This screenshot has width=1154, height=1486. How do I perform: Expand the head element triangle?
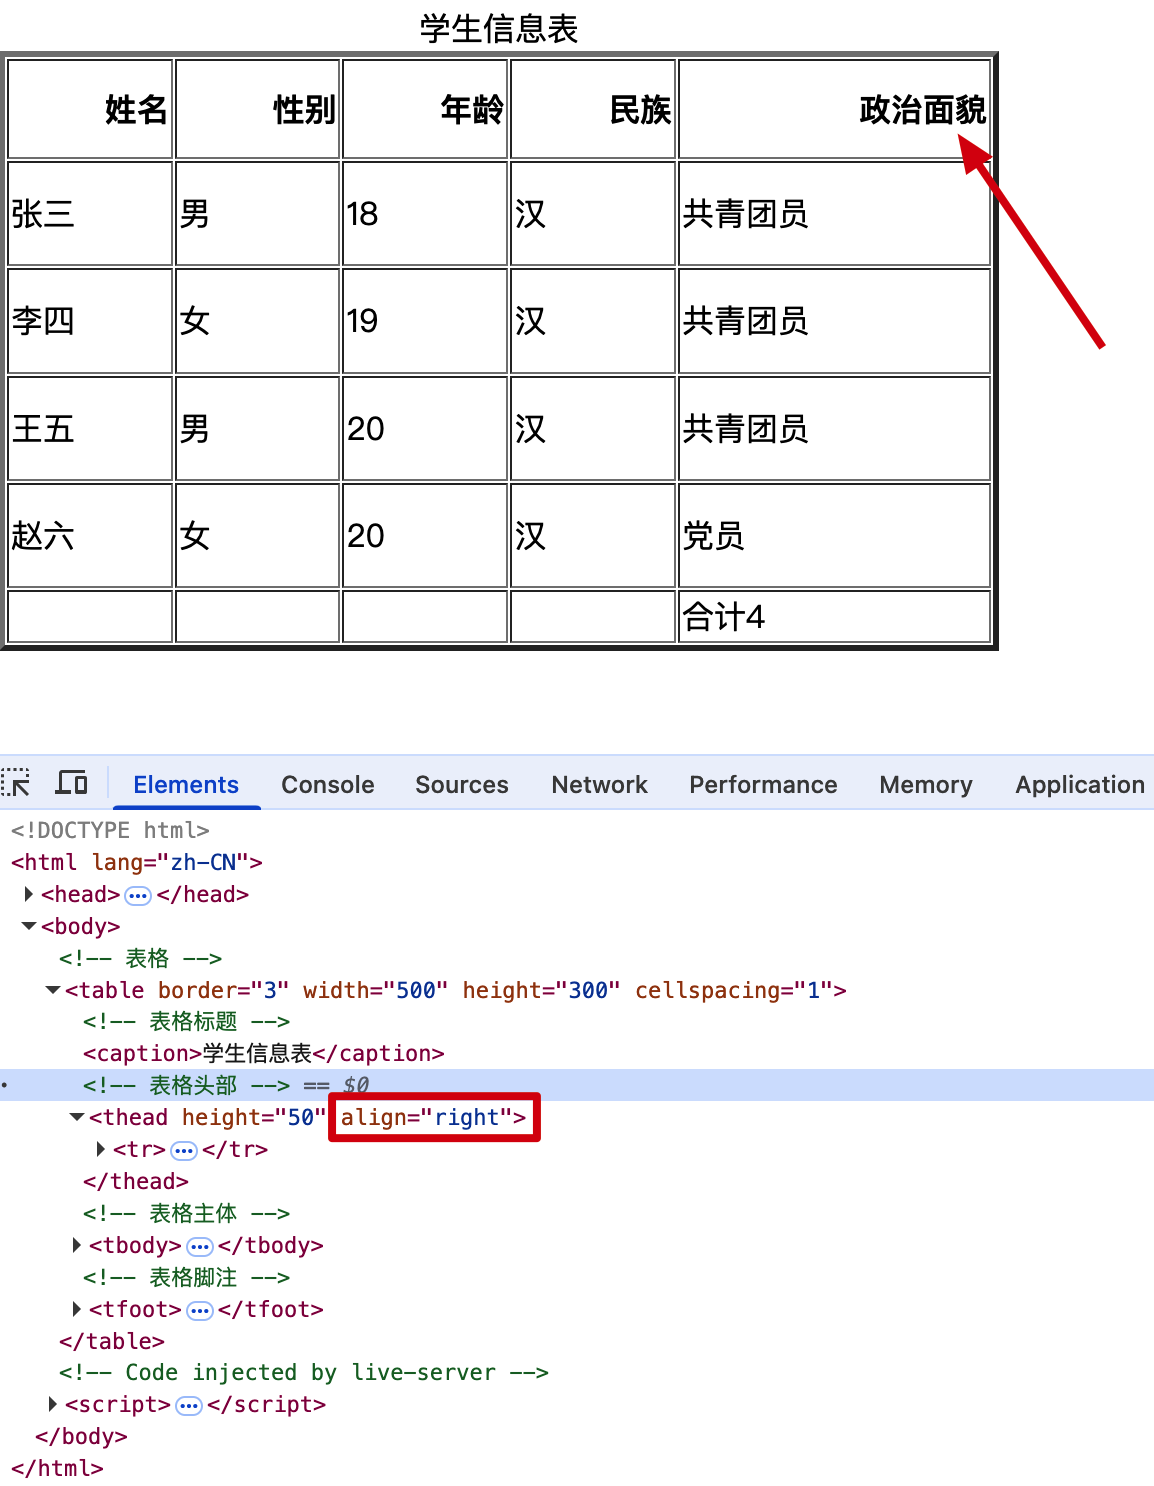(x=29, y=894)
